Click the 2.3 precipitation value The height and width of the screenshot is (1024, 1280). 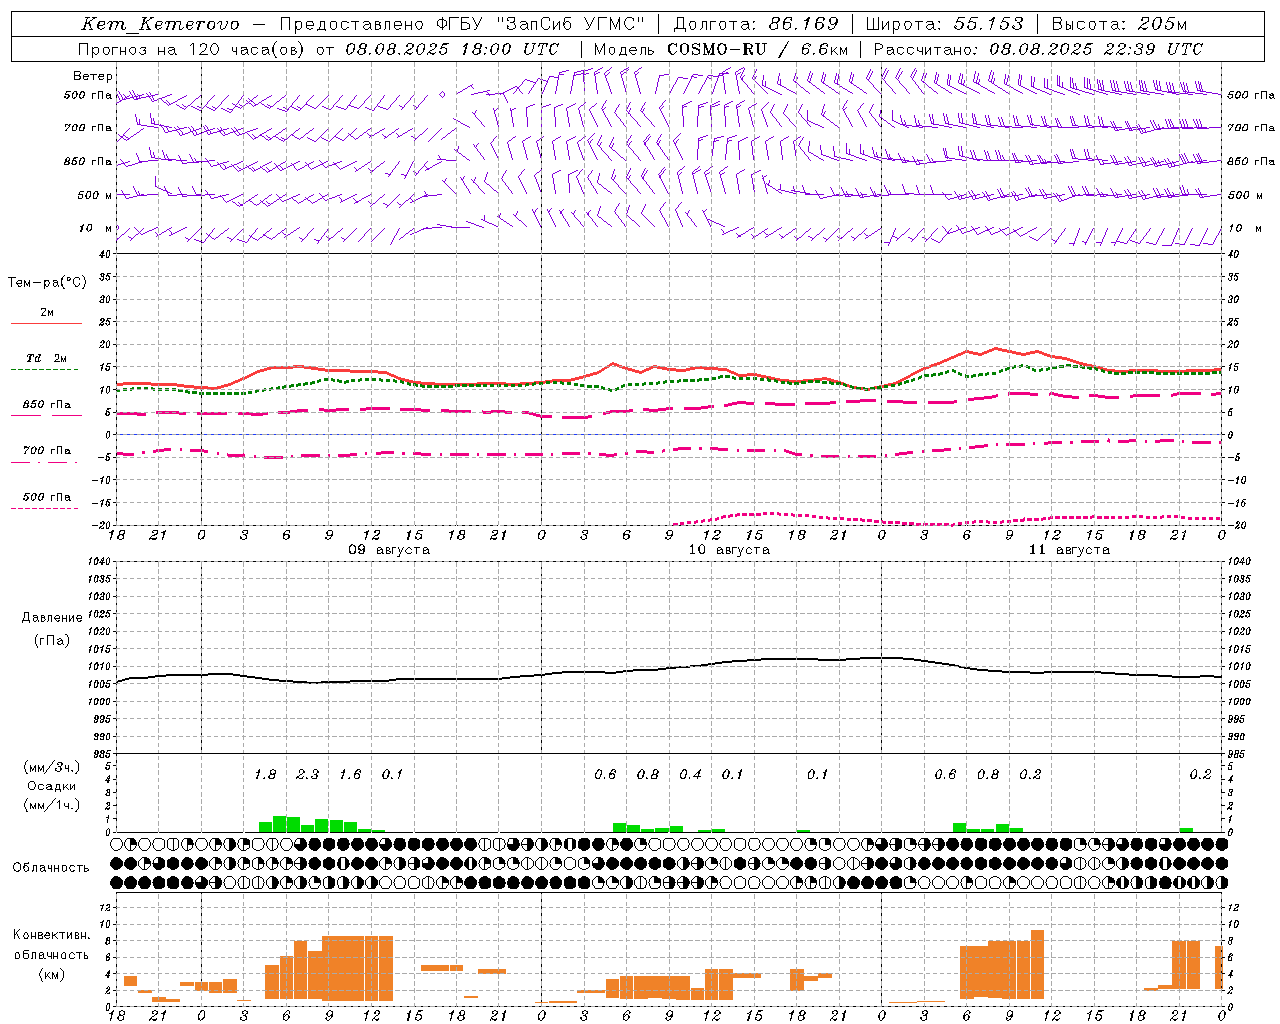[307, 775]
